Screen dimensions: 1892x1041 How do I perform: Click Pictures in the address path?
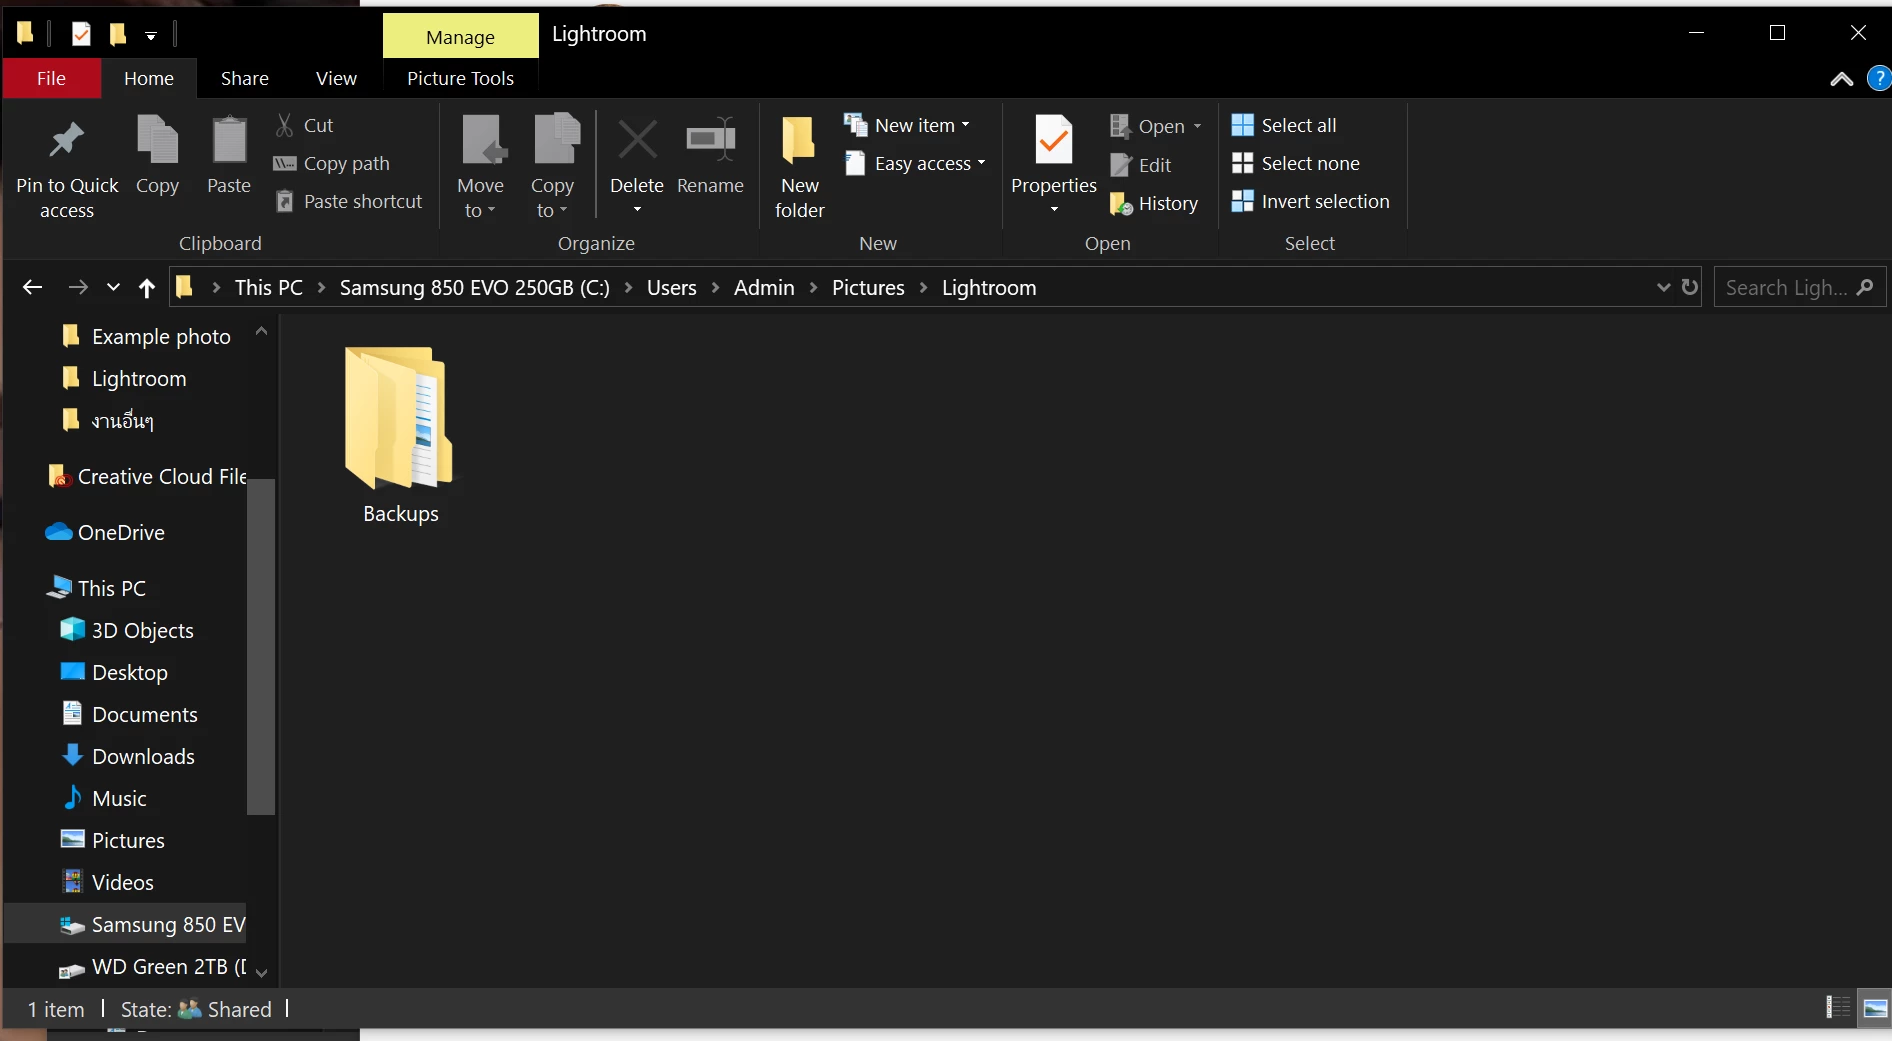[868, 288]
